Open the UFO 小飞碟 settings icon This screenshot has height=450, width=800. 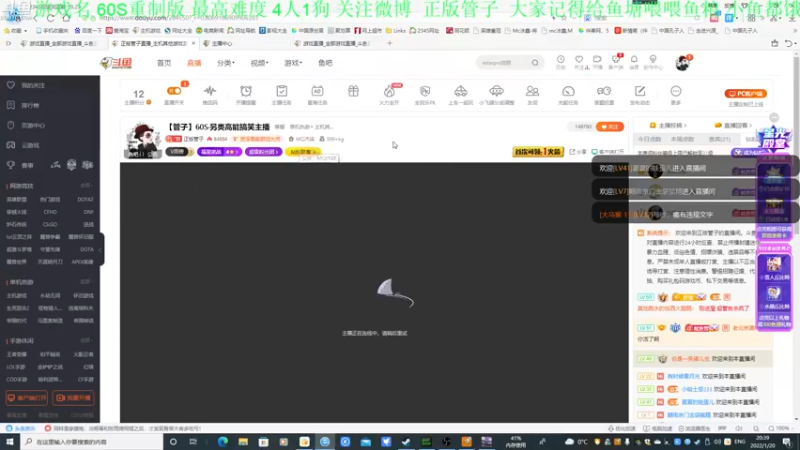pyautogui.click(x=496, y=91)
